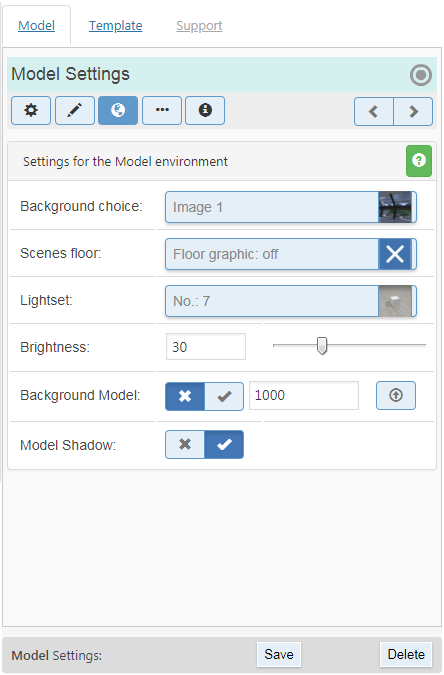Click the record circle in Model Settings header
The width and height of the screenshot is (444, 675).
point(421,75)
